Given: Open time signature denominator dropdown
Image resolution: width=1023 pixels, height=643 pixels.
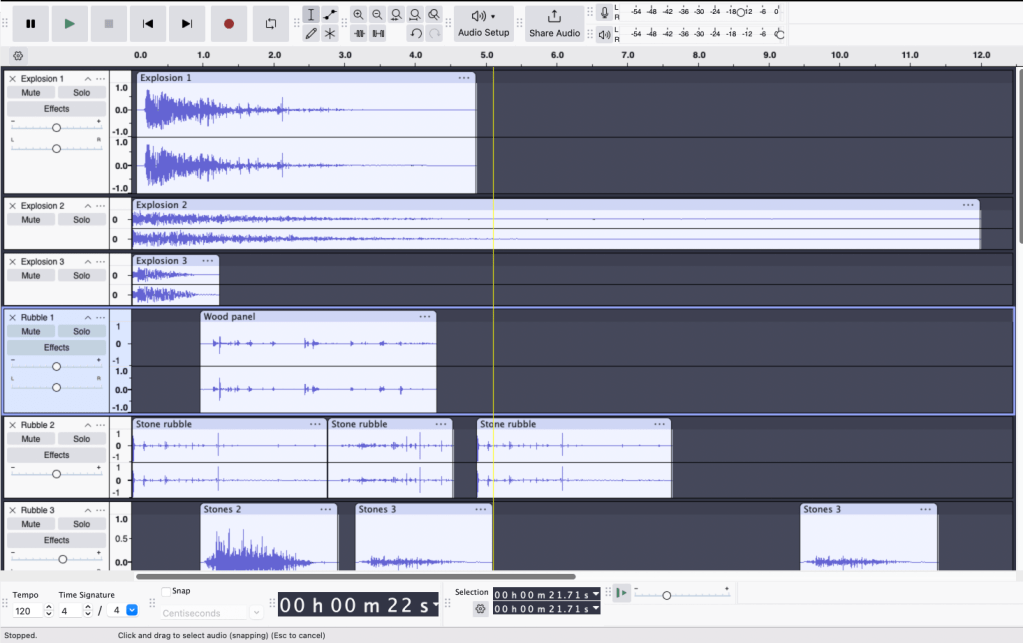Looking at the screenshot, I should pyautogui.click(x=132, y=610).
